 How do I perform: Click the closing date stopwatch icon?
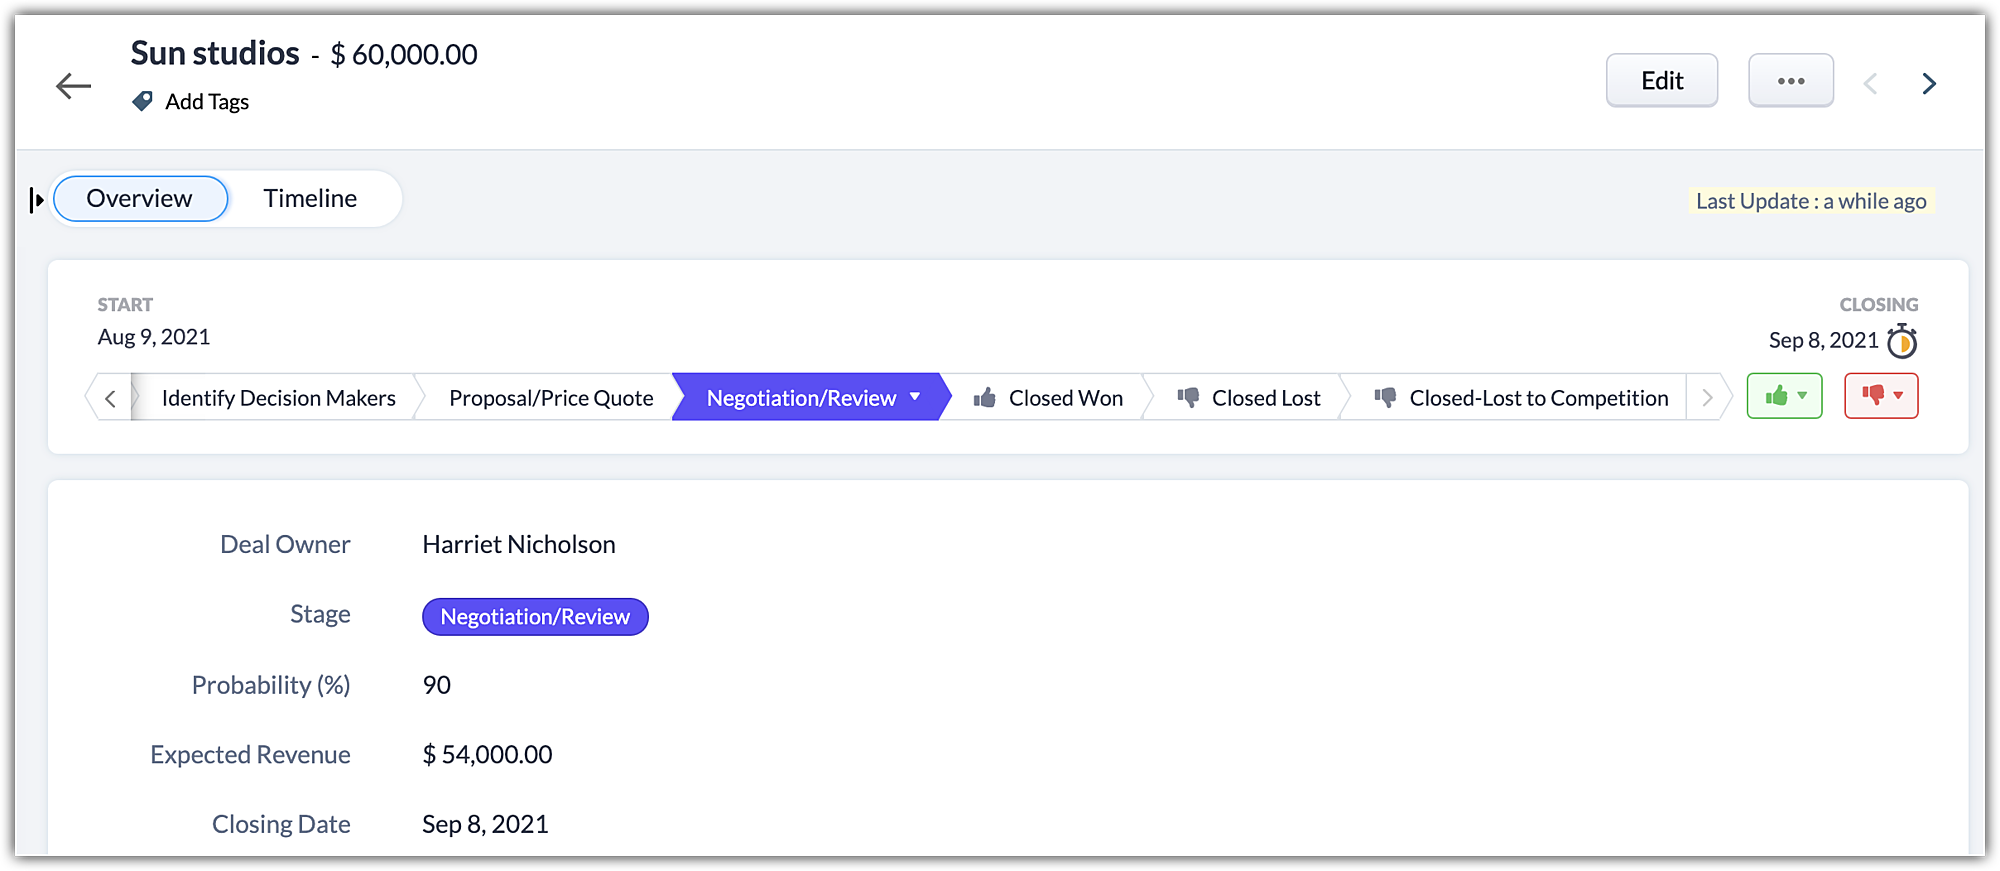click(x=1902, y=342)
